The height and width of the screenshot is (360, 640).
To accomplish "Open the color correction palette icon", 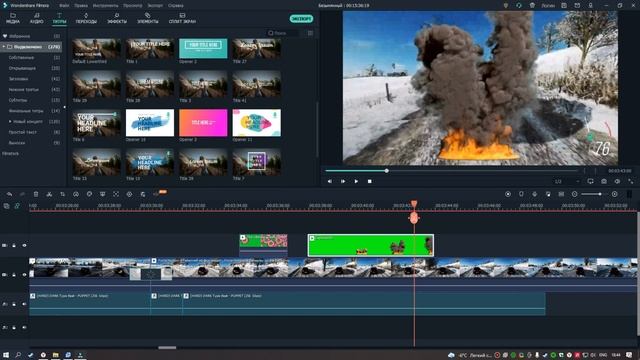I will tap(89, 194).
